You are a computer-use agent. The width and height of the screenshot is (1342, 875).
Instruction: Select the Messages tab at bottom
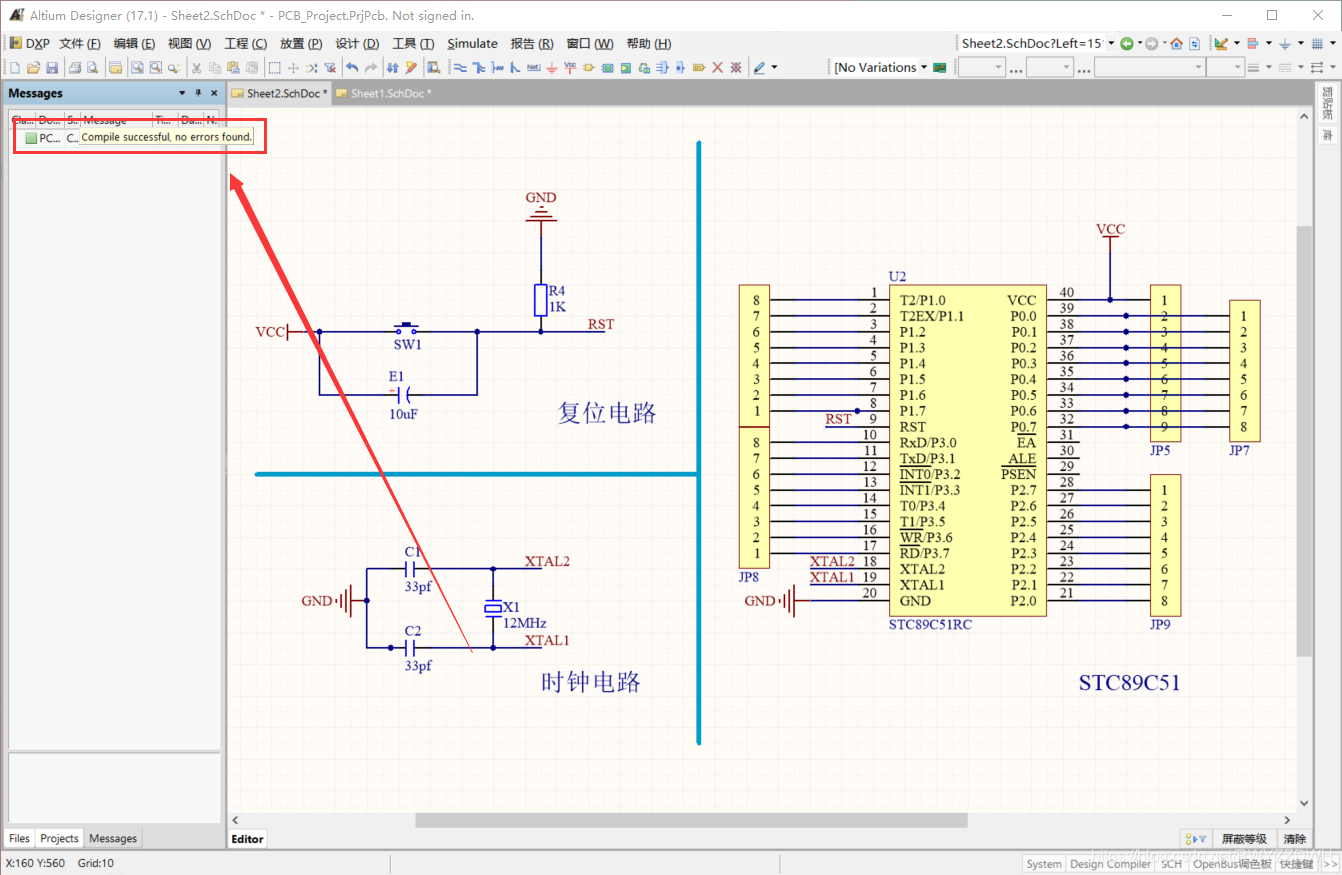[x=113, y=838]
